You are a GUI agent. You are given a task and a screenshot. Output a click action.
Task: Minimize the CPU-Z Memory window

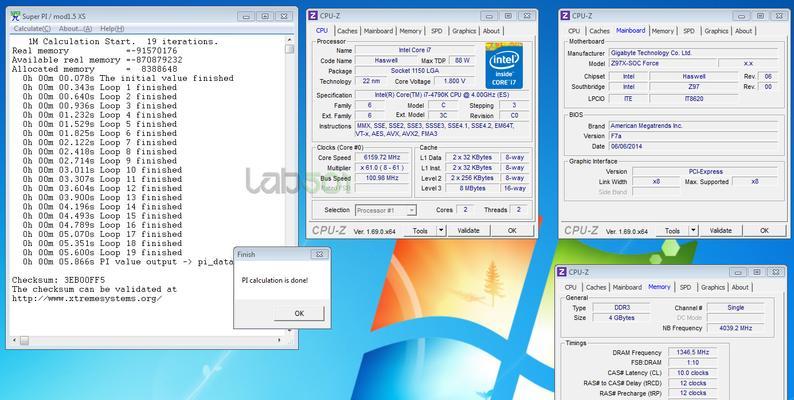[738, 272]
